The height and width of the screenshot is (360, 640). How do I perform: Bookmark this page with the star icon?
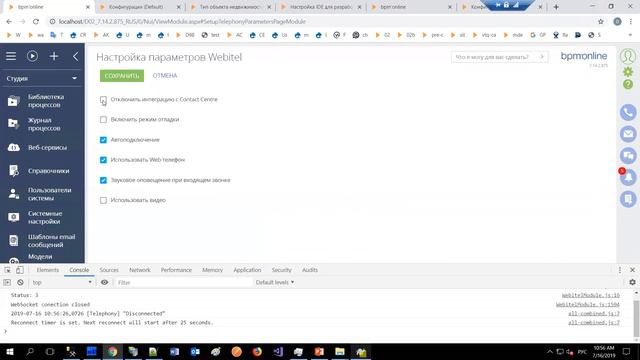point(600,21)
